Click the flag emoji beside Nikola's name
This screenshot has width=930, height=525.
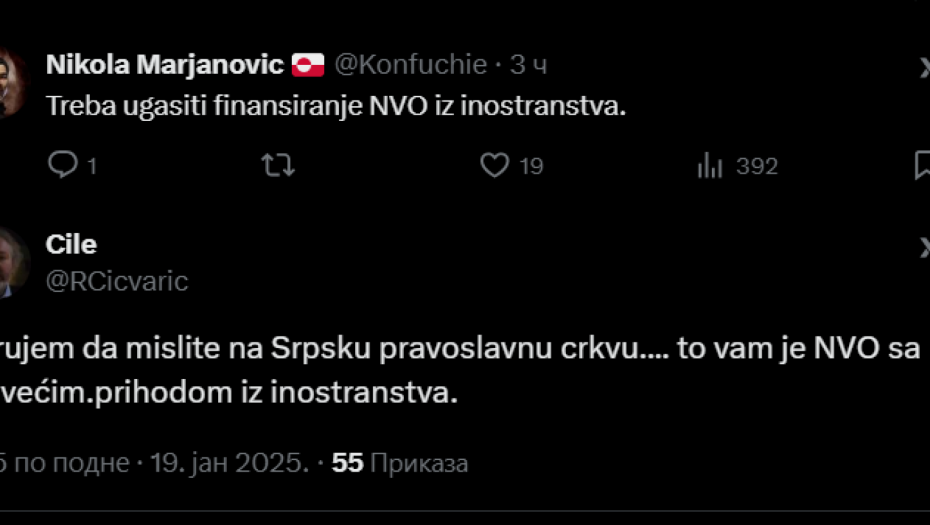307,66
